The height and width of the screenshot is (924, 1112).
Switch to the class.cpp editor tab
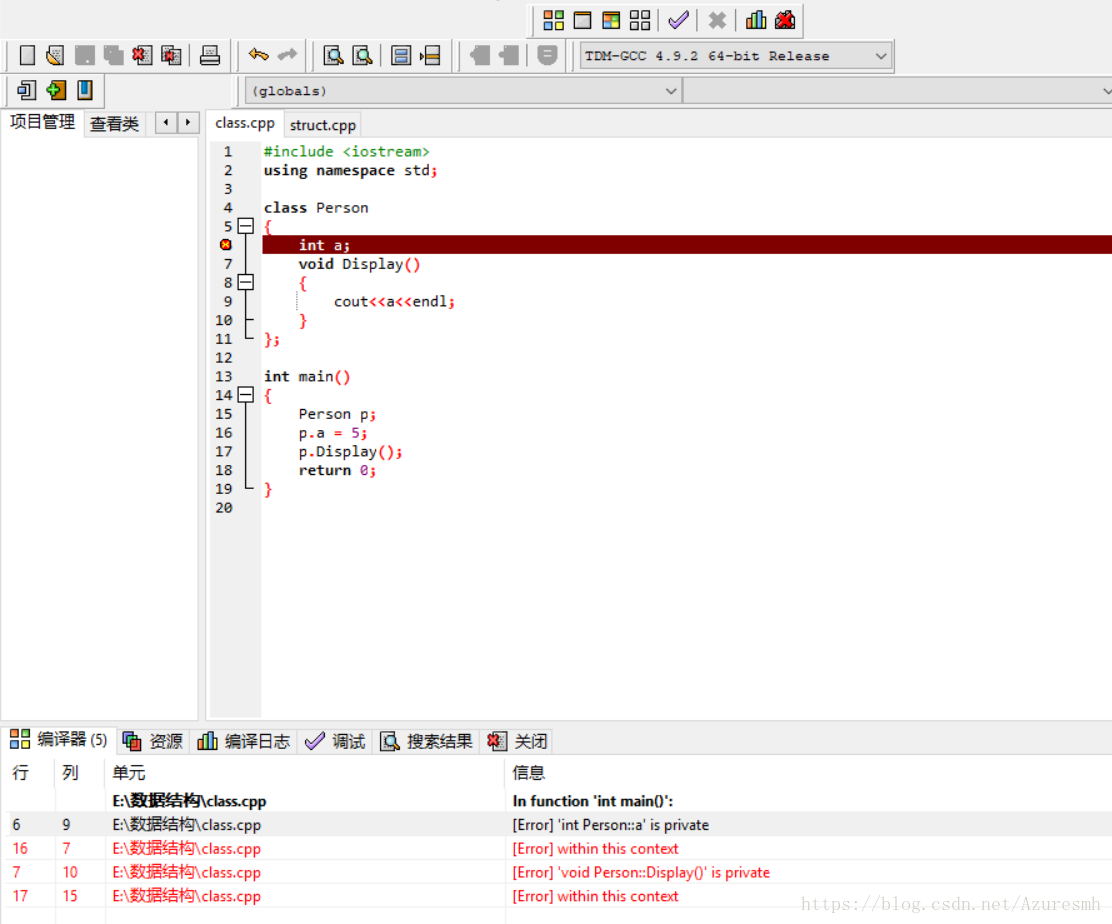point(245,123)
